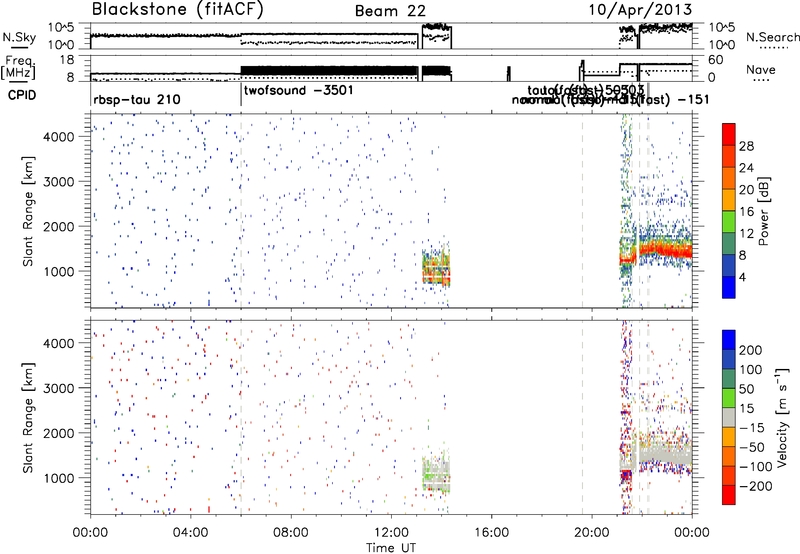Image resolution: width=800 pixels, height=554 pixels.
Task: Click the "2000" tick of the power panel
Action: [59, 226]
